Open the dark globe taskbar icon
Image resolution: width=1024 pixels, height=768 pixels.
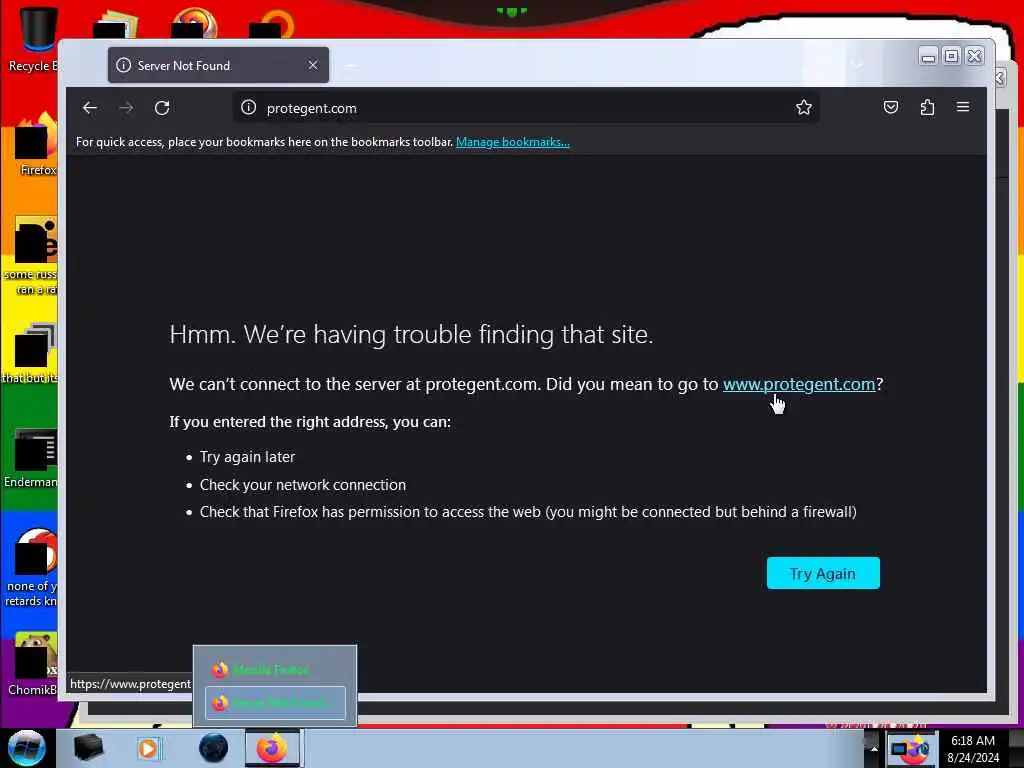pos(213,748)
